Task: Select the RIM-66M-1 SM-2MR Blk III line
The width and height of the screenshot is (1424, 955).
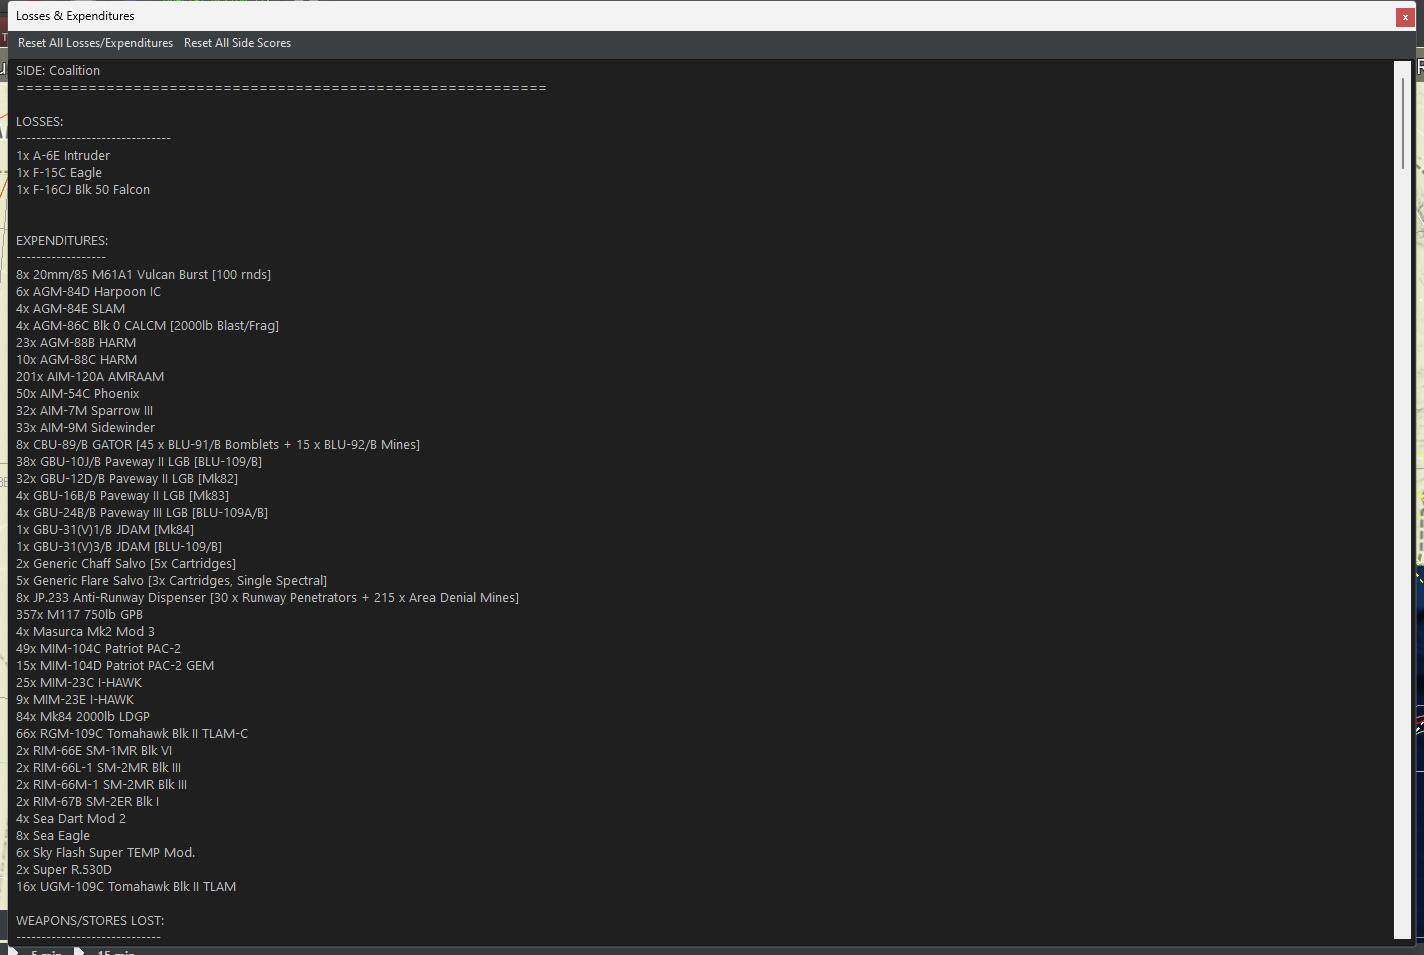Action: click(x=101, y=785)
